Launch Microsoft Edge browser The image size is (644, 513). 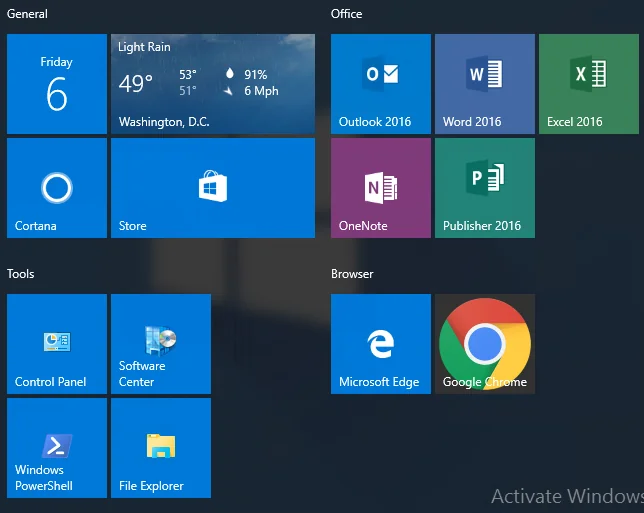[x=381, y=344]
